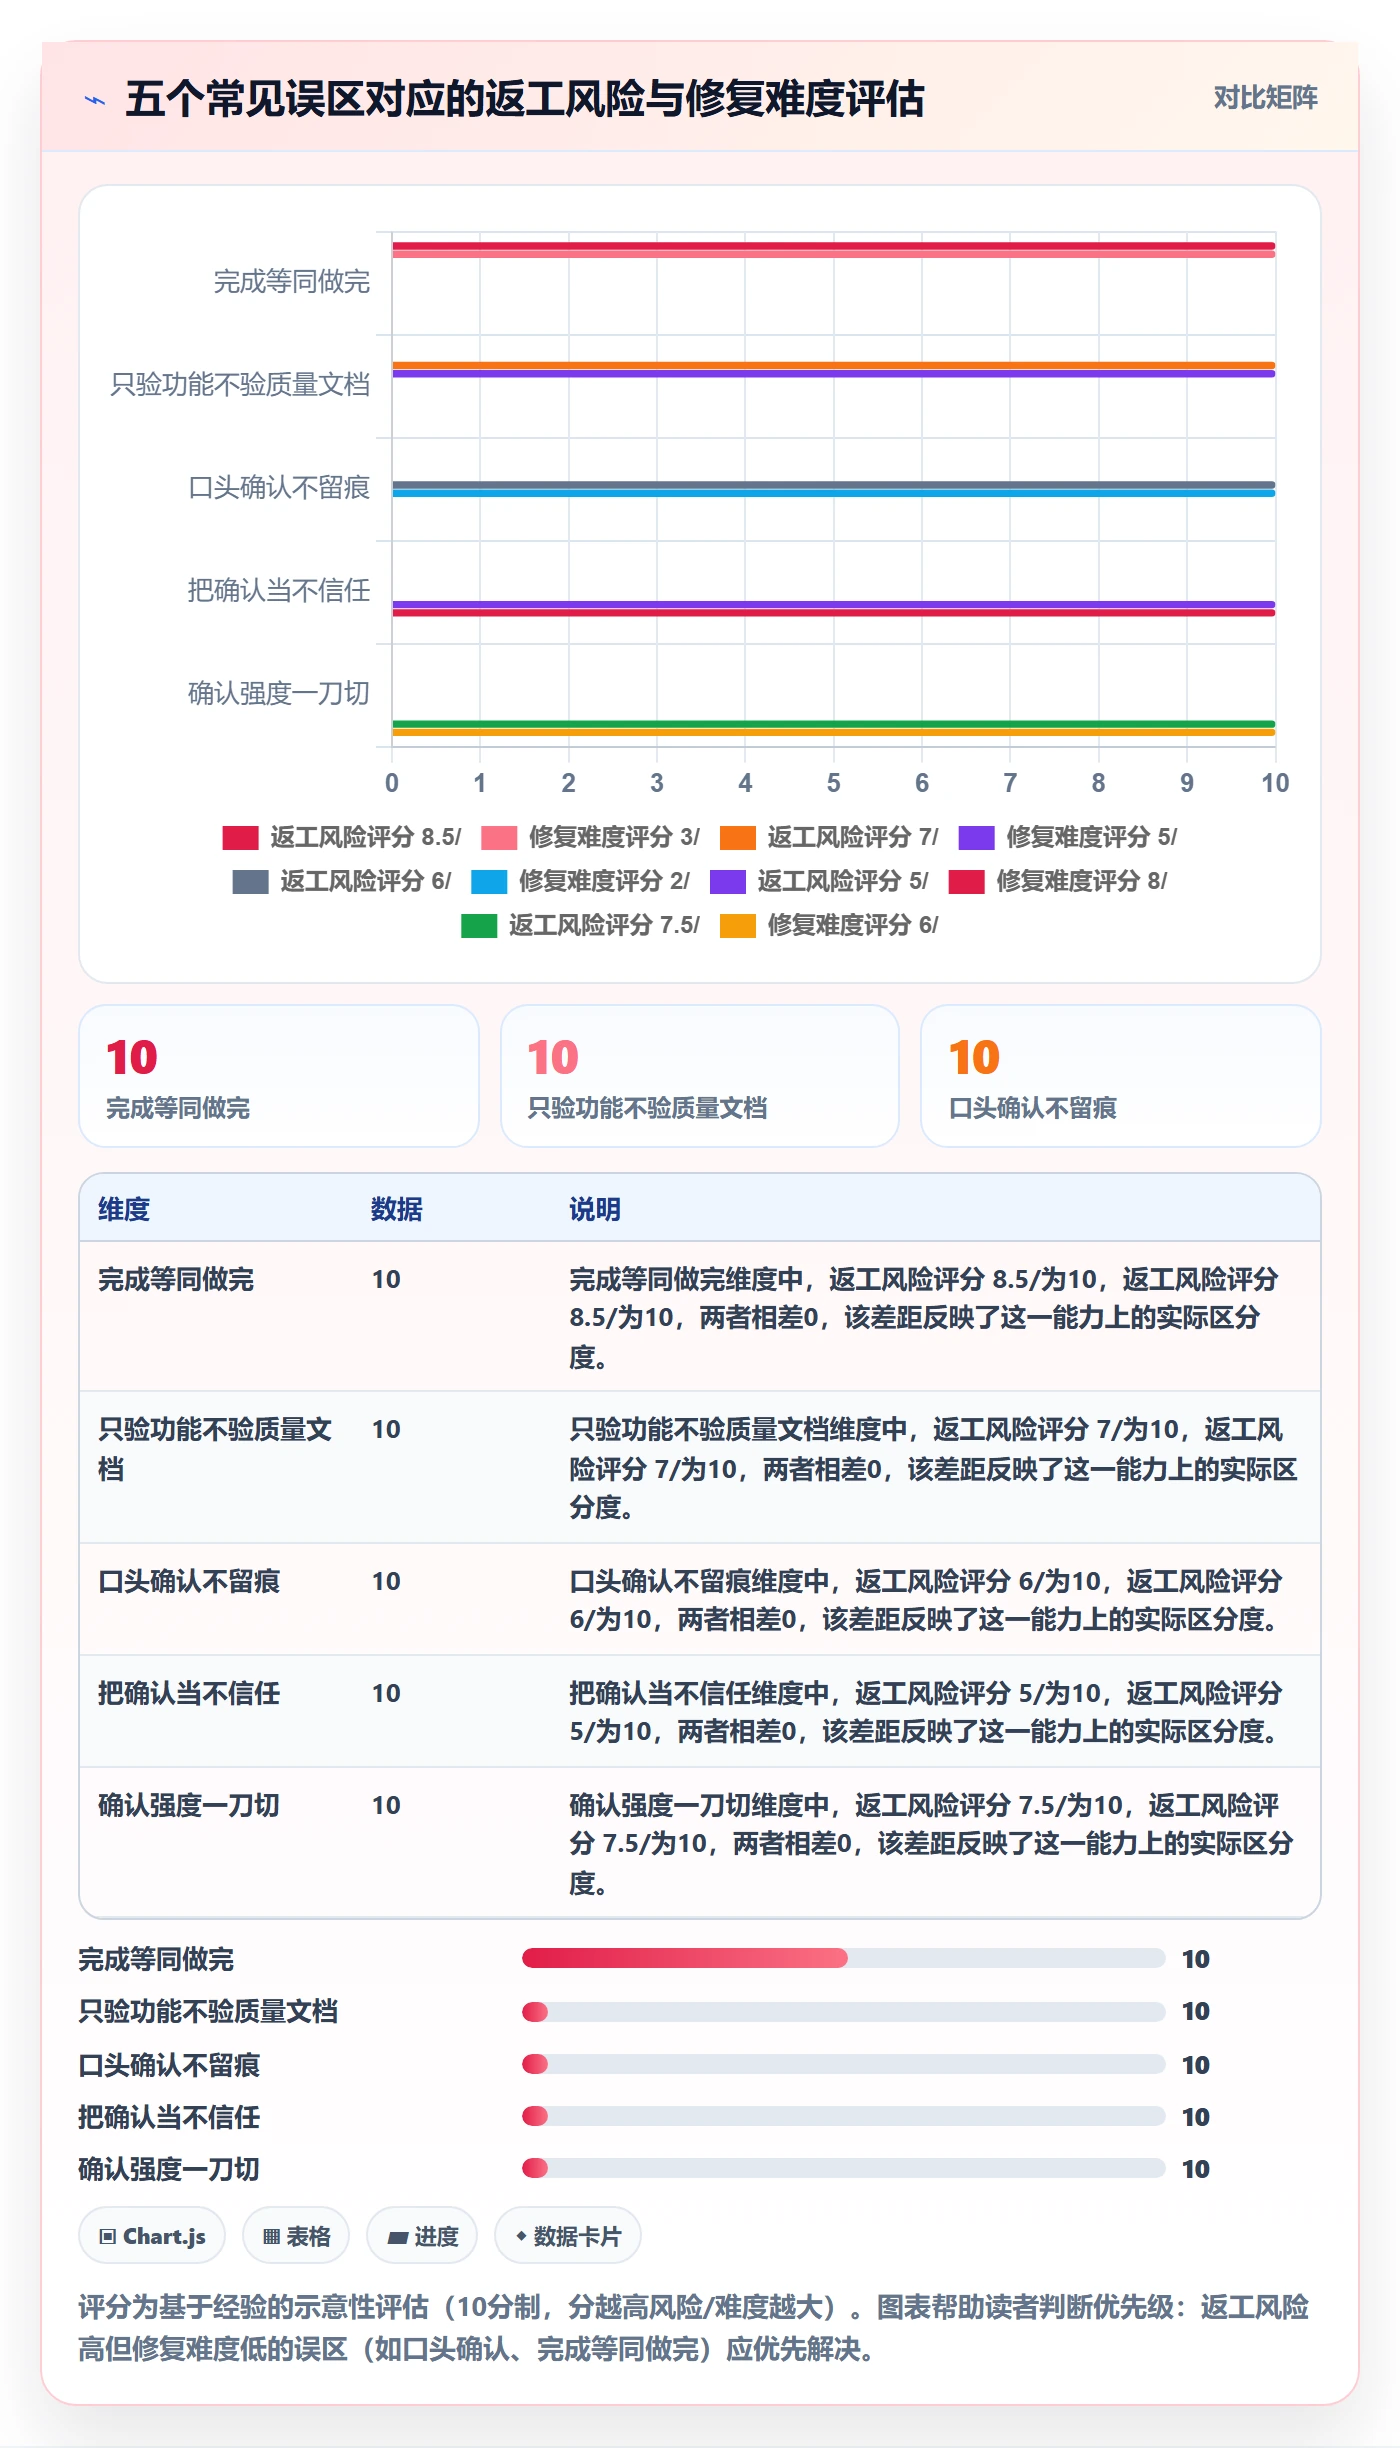The width and height of the screenshot is (1400, 2448).
Task: Select the 只验功能不验质量文档 stat card
Action: coord(700,1076)
